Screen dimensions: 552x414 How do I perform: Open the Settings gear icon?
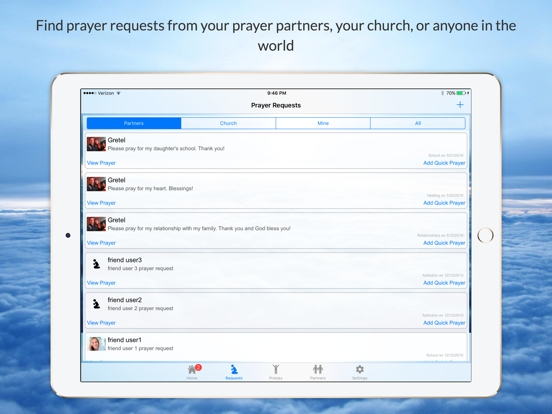click(359, 369)
